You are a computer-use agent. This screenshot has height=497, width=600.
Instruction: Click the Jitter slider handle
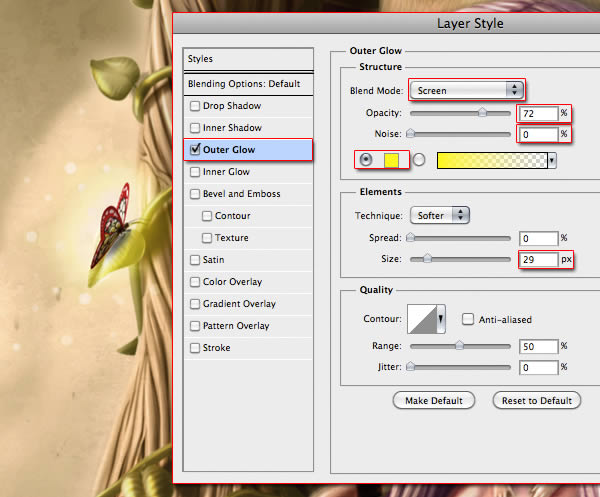(410, 367)
